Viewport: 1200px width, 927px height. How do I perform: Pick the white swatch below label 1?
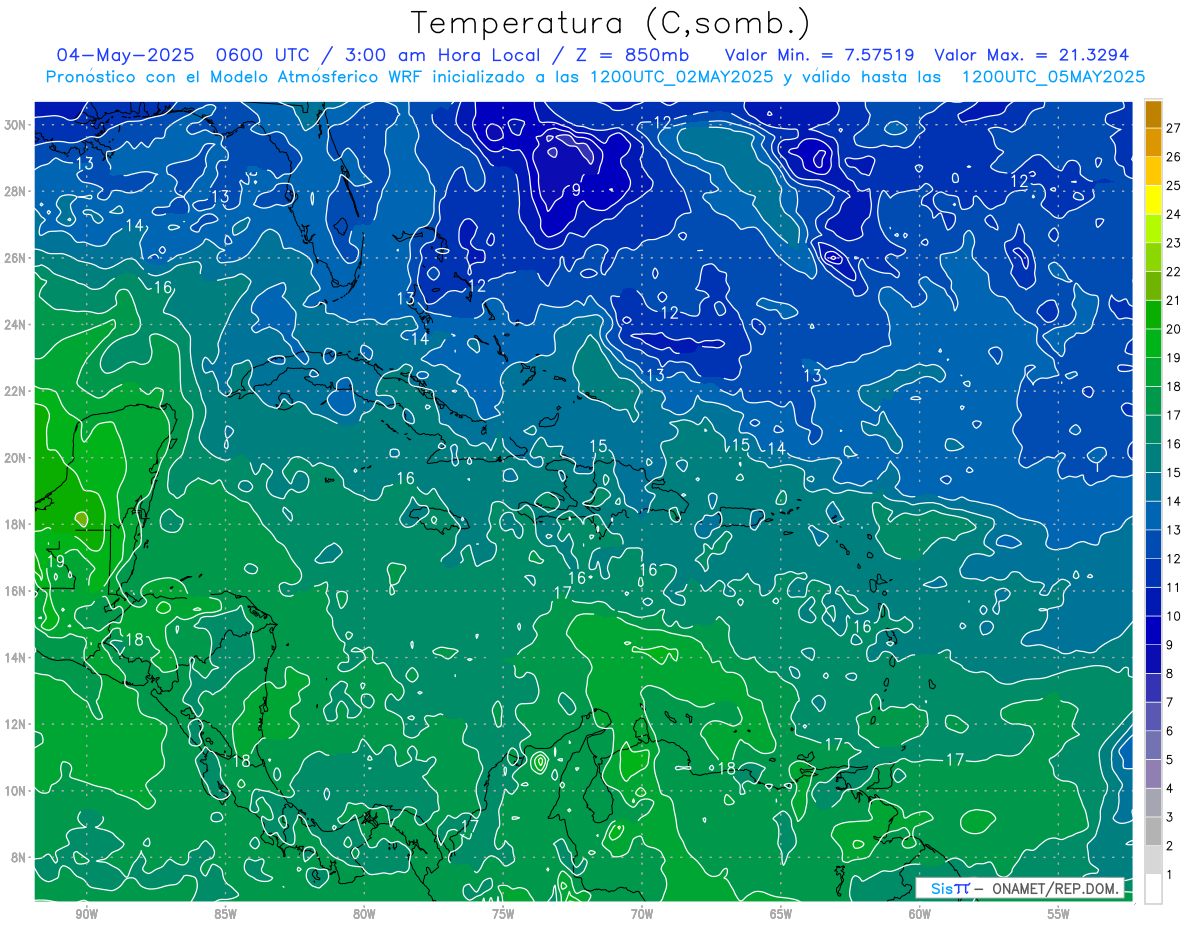tap(1153, 889)
